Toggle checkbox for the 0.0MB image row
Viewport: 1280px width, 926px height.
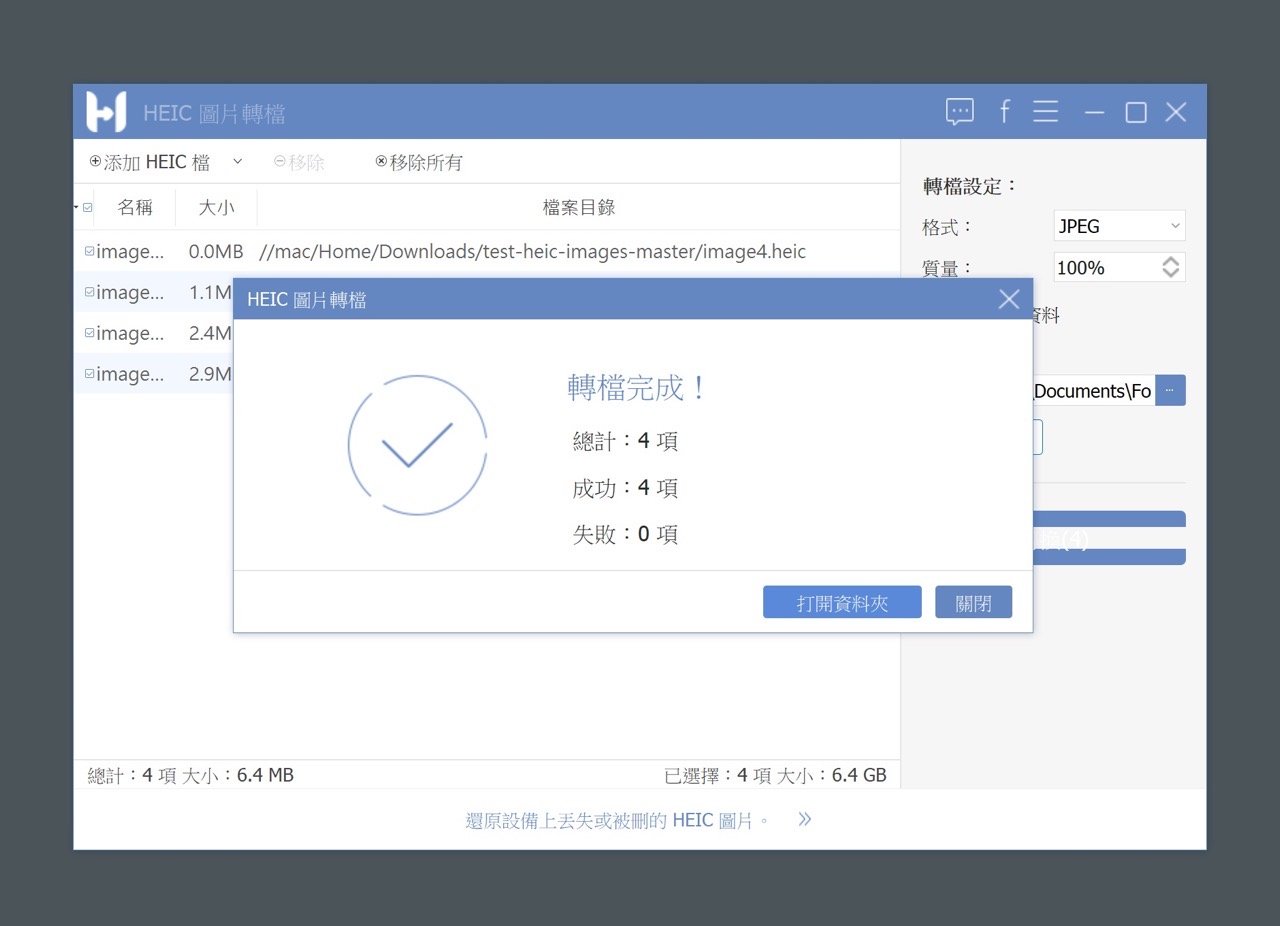[x=90, y=251]
